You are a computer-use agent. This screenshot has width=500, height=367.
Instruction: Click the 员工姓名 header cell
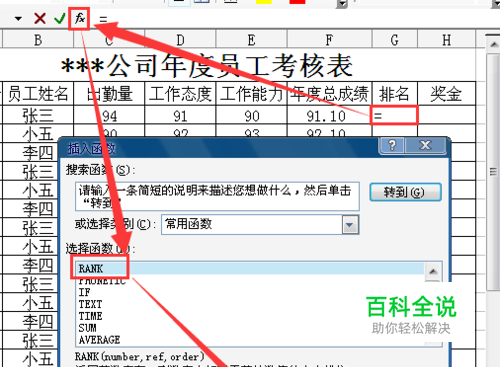coord(38,94)
